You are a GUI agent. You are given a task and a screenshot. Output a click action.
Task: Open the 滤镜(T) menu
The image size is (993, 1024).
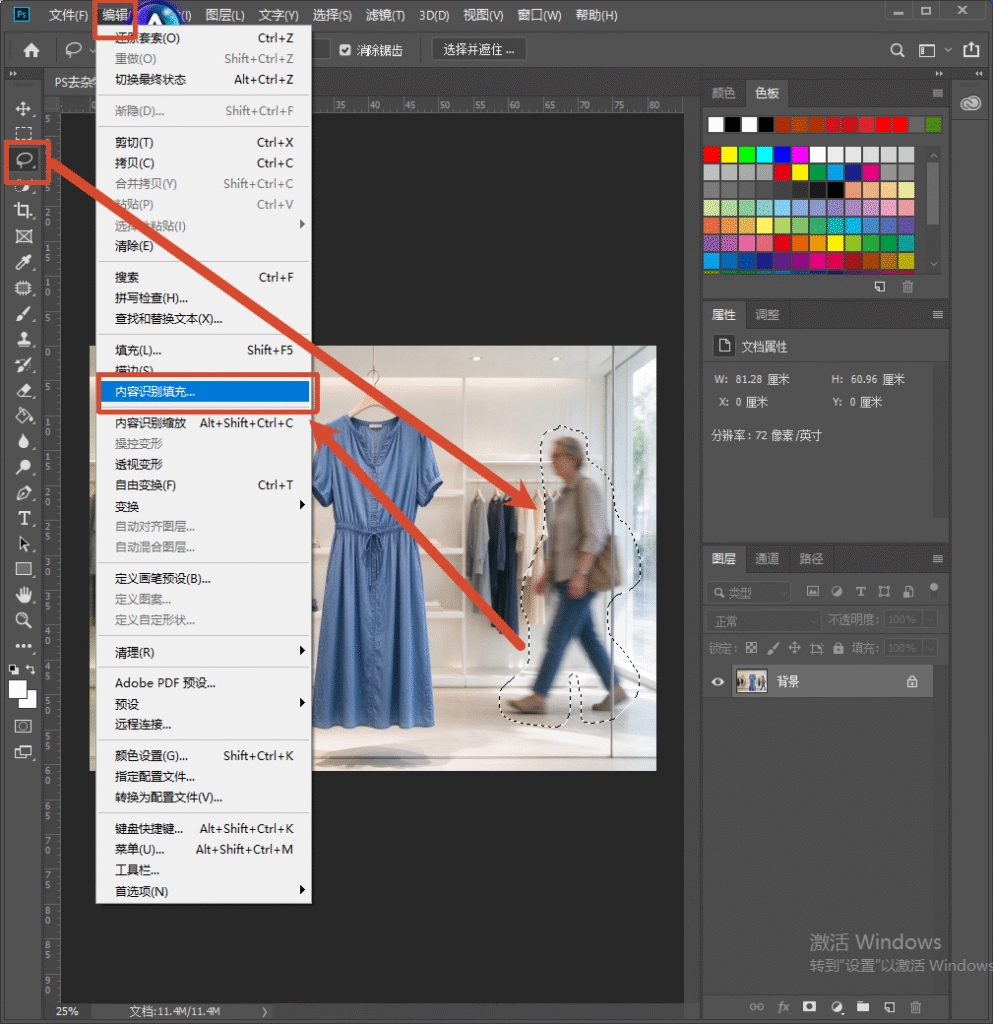[385, 15]
